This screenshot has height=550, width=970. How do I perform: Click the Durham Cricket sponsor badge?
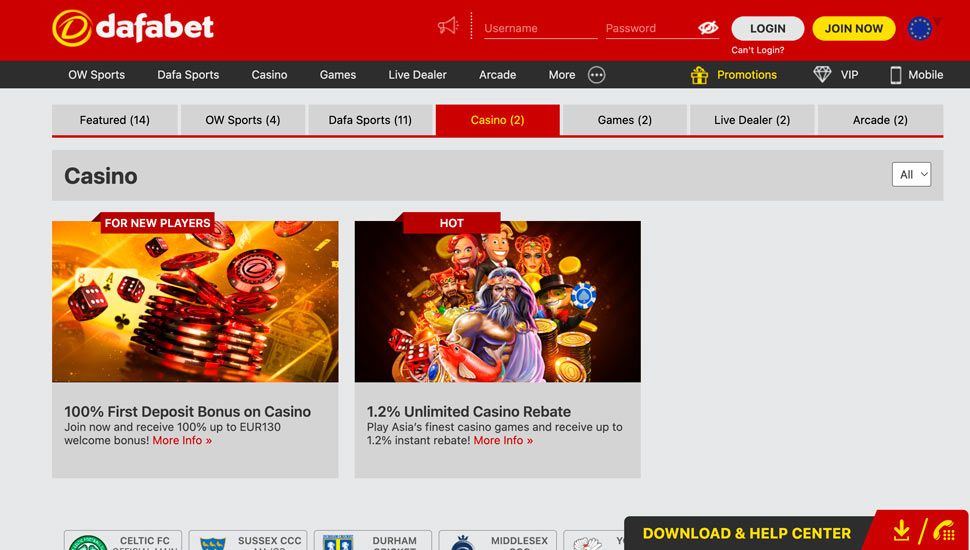[x=372, y=540]
